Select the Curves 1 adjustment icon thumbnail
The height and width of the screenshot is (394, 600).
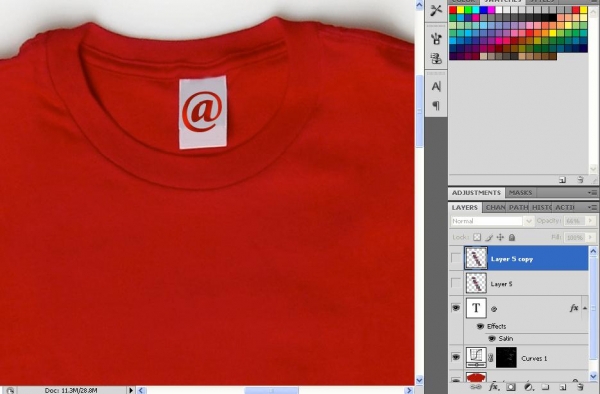click(x=476, y=358)
